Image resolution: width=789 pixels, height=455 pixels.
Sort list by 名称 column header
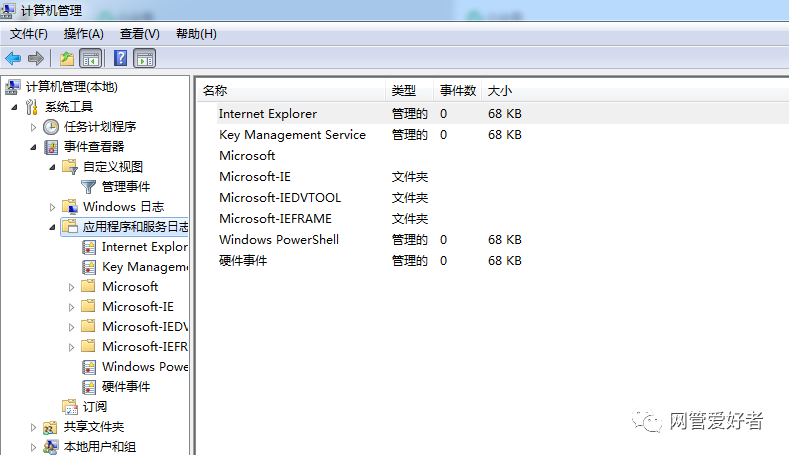[x=215, y=91]
